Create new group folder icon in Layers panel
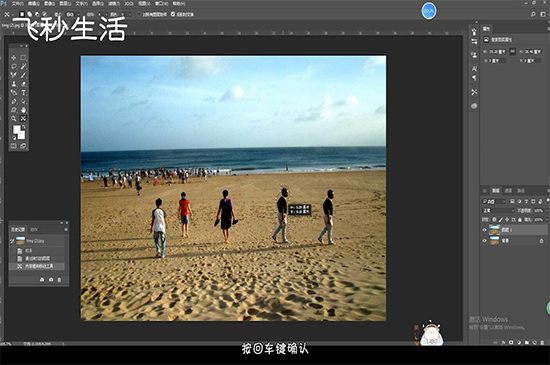This screenshot has height=365, width=550. 527,343
